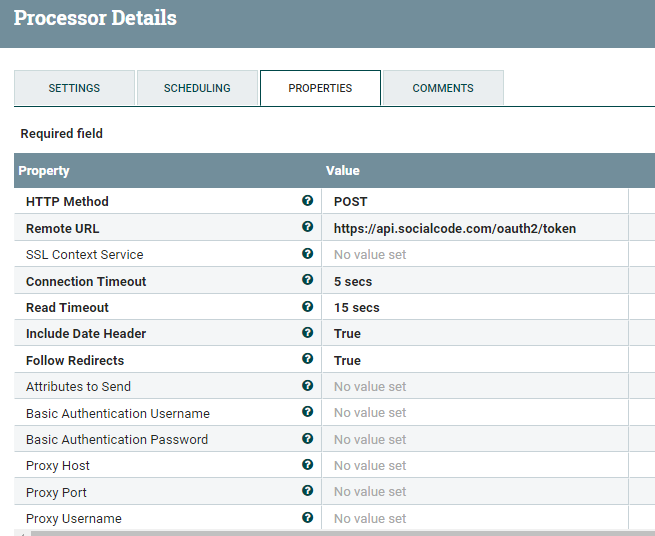Click the help icon for Connection Timeout
This screenshot has height=536, width=655.
[x=308, y=280]
